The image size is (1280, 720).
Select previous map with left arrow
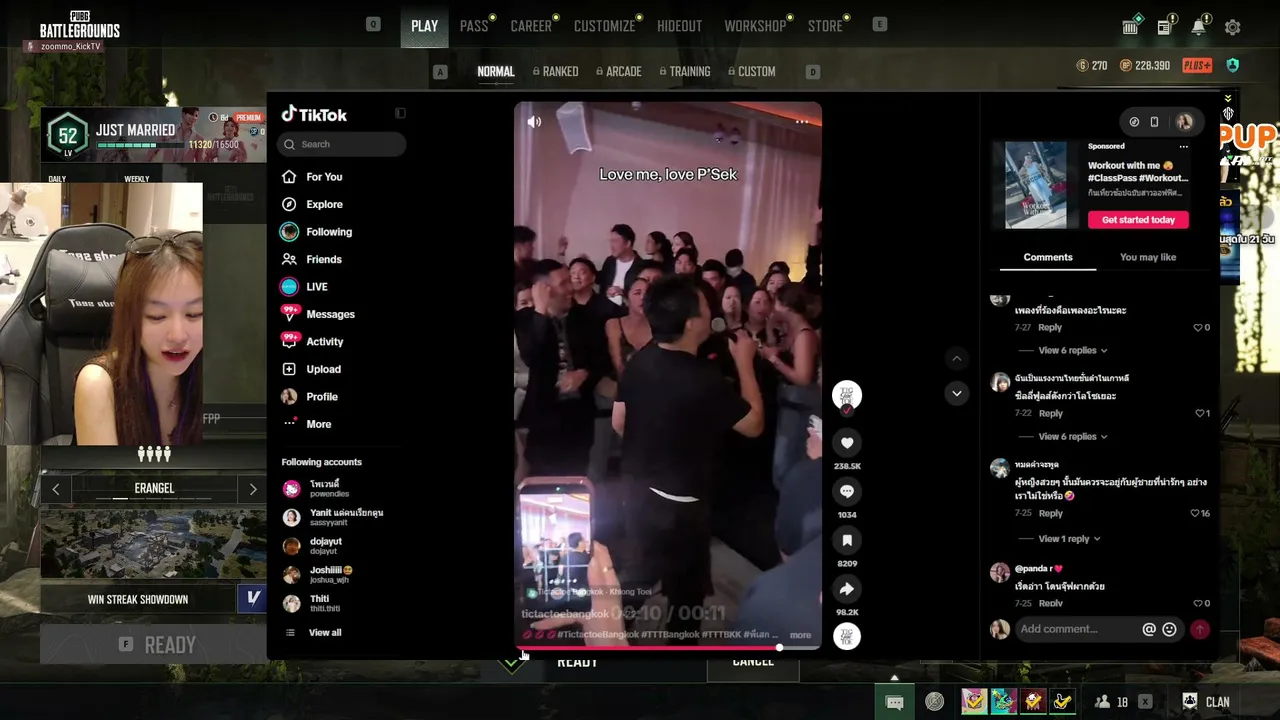pyautogui.click(x=56, y=489)
